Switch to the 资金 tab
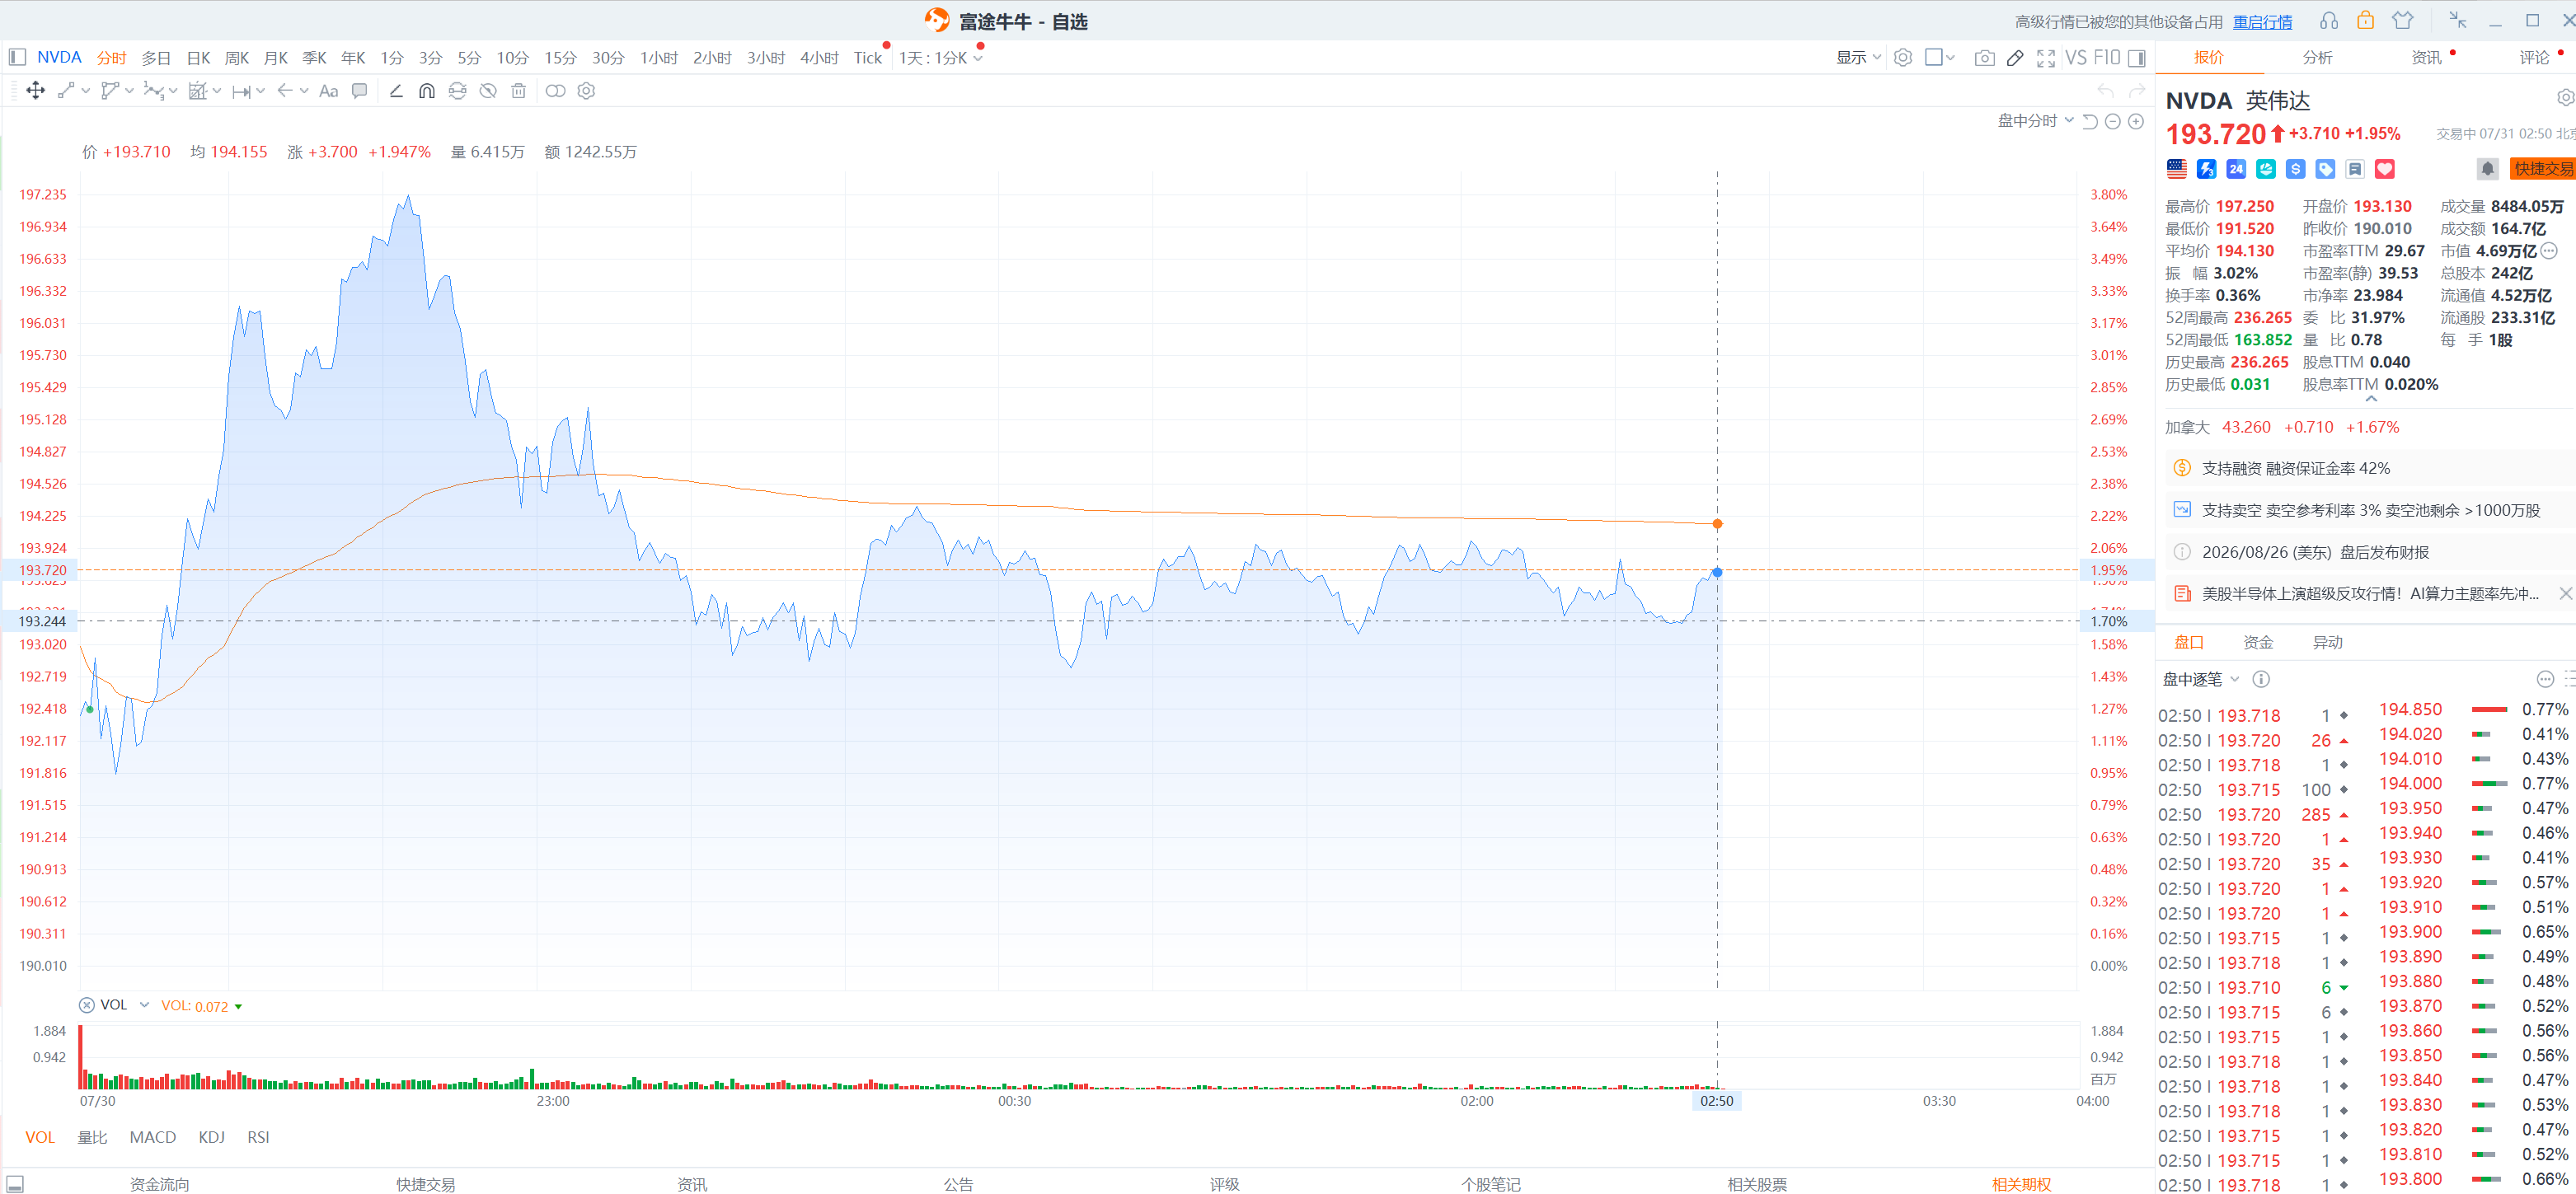Screen dimensions: 2576x1194 [2258, 642]
